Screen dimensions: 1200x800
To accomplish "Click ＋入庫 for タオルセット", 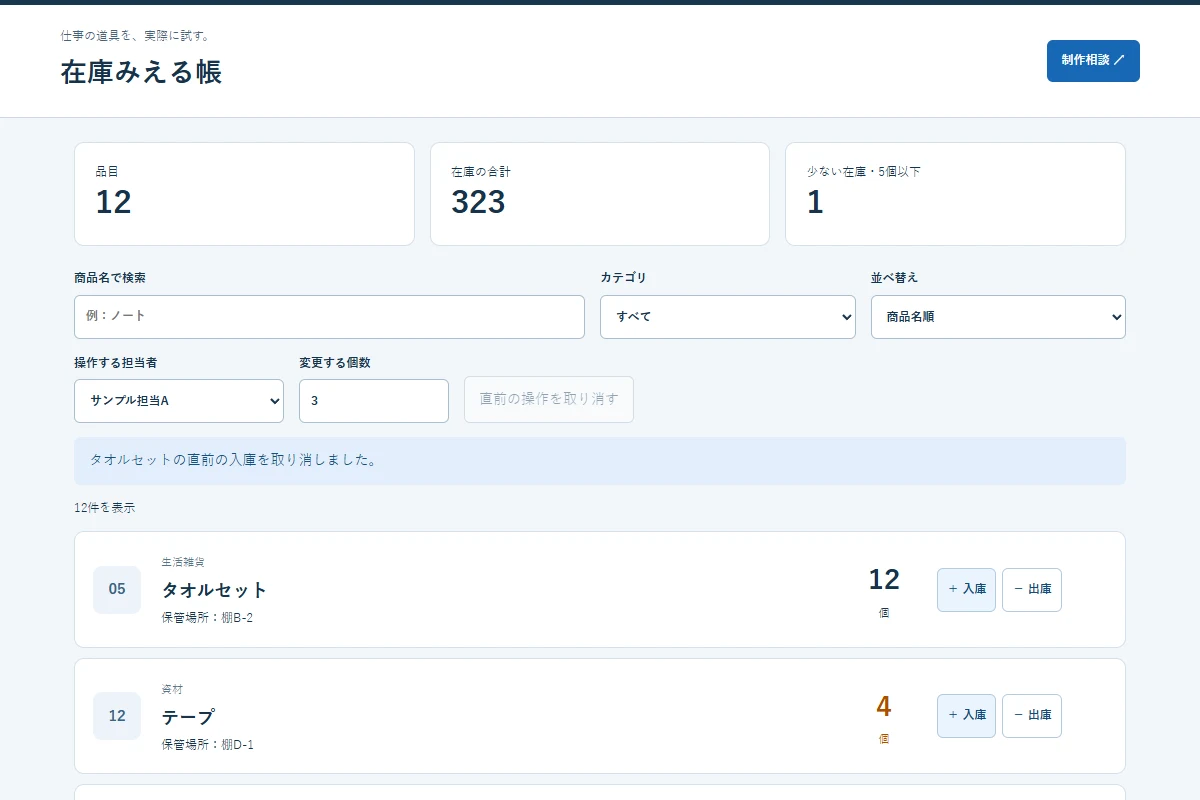I will pos(966,589).
